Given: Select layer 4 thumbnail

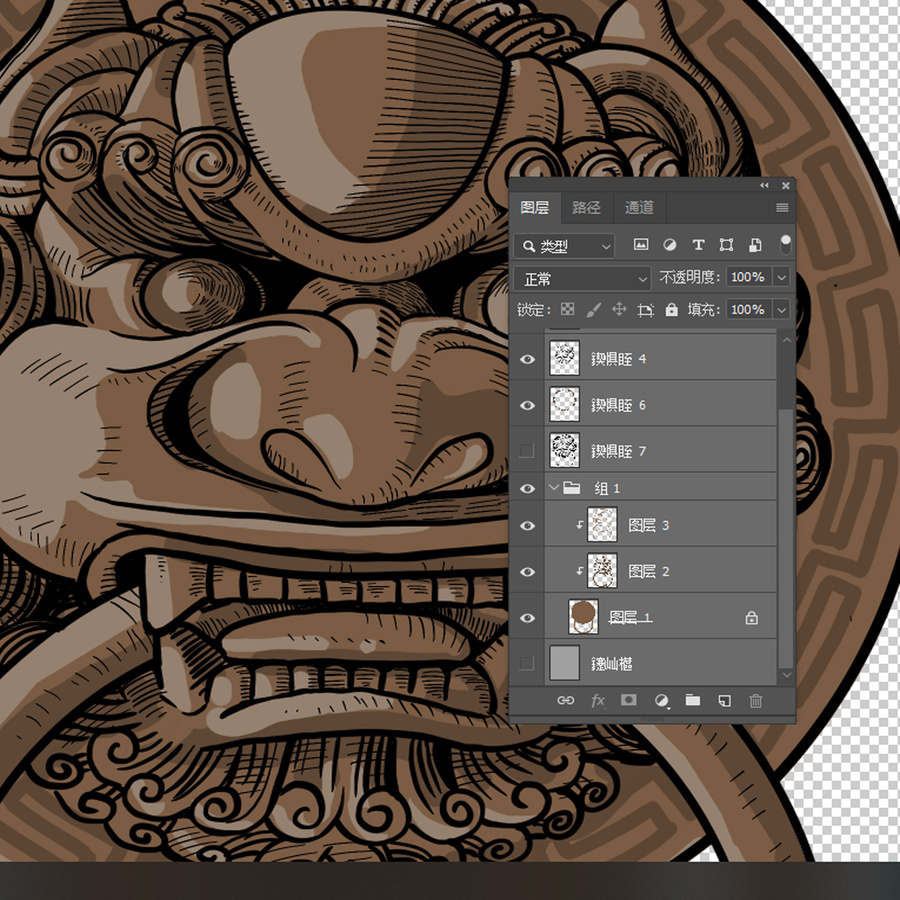Looking at the screenshot, I should pos(564,358).
